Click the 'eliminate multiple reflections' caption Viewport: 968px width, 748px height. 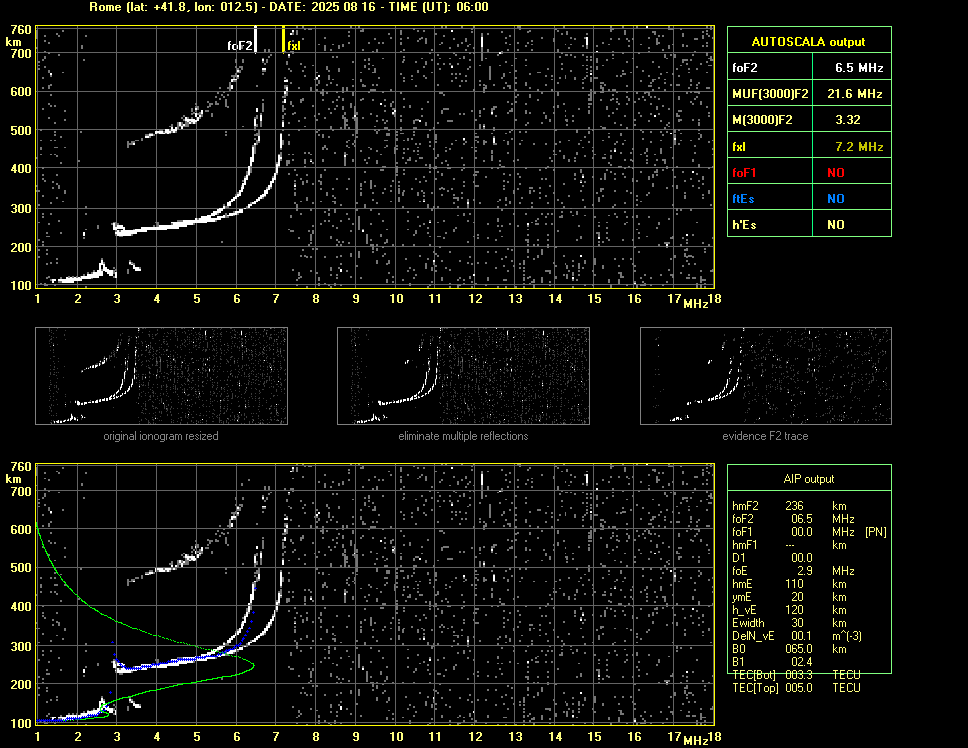463,436
